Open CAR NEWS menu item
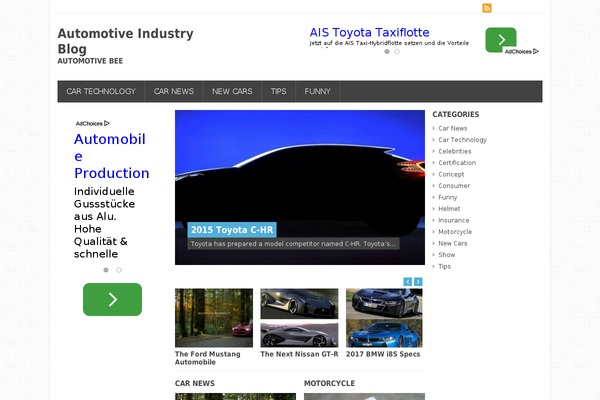Viewport: 600px width, 400px height. (174, 91)
